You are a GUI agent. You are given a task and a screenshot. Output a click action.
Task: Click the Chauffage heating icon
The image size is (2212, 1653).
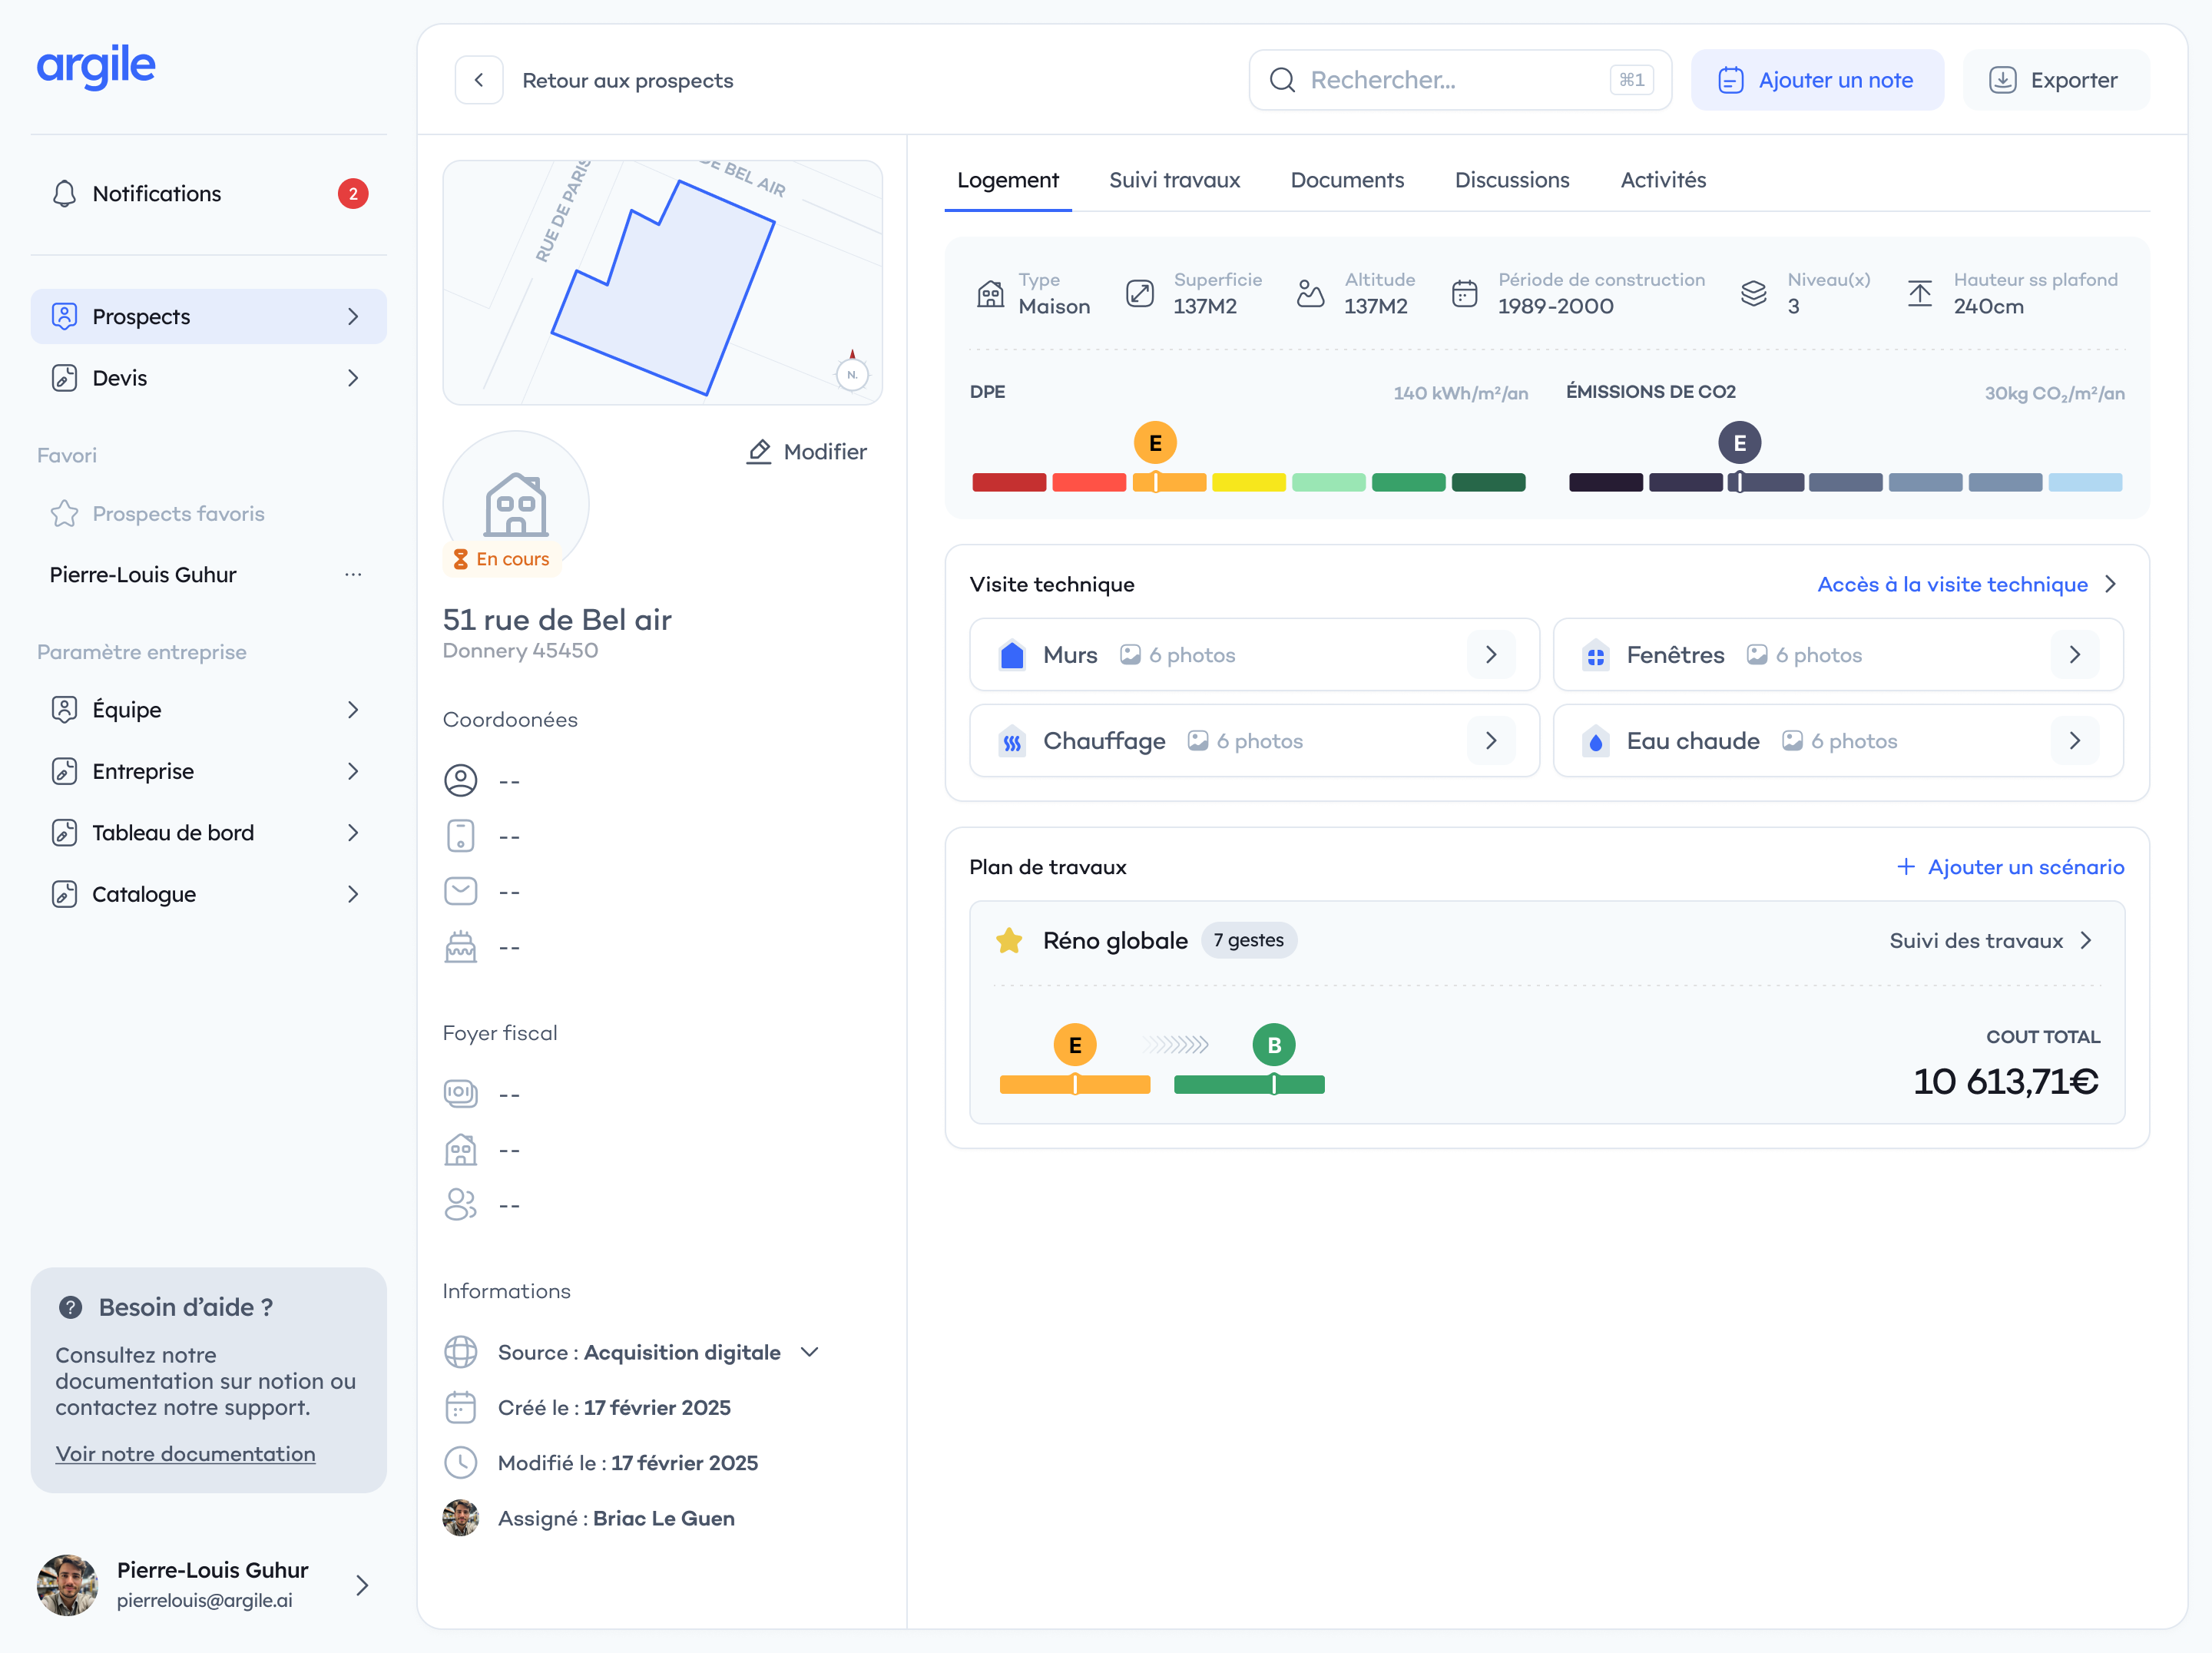[x=1012, y=741]
